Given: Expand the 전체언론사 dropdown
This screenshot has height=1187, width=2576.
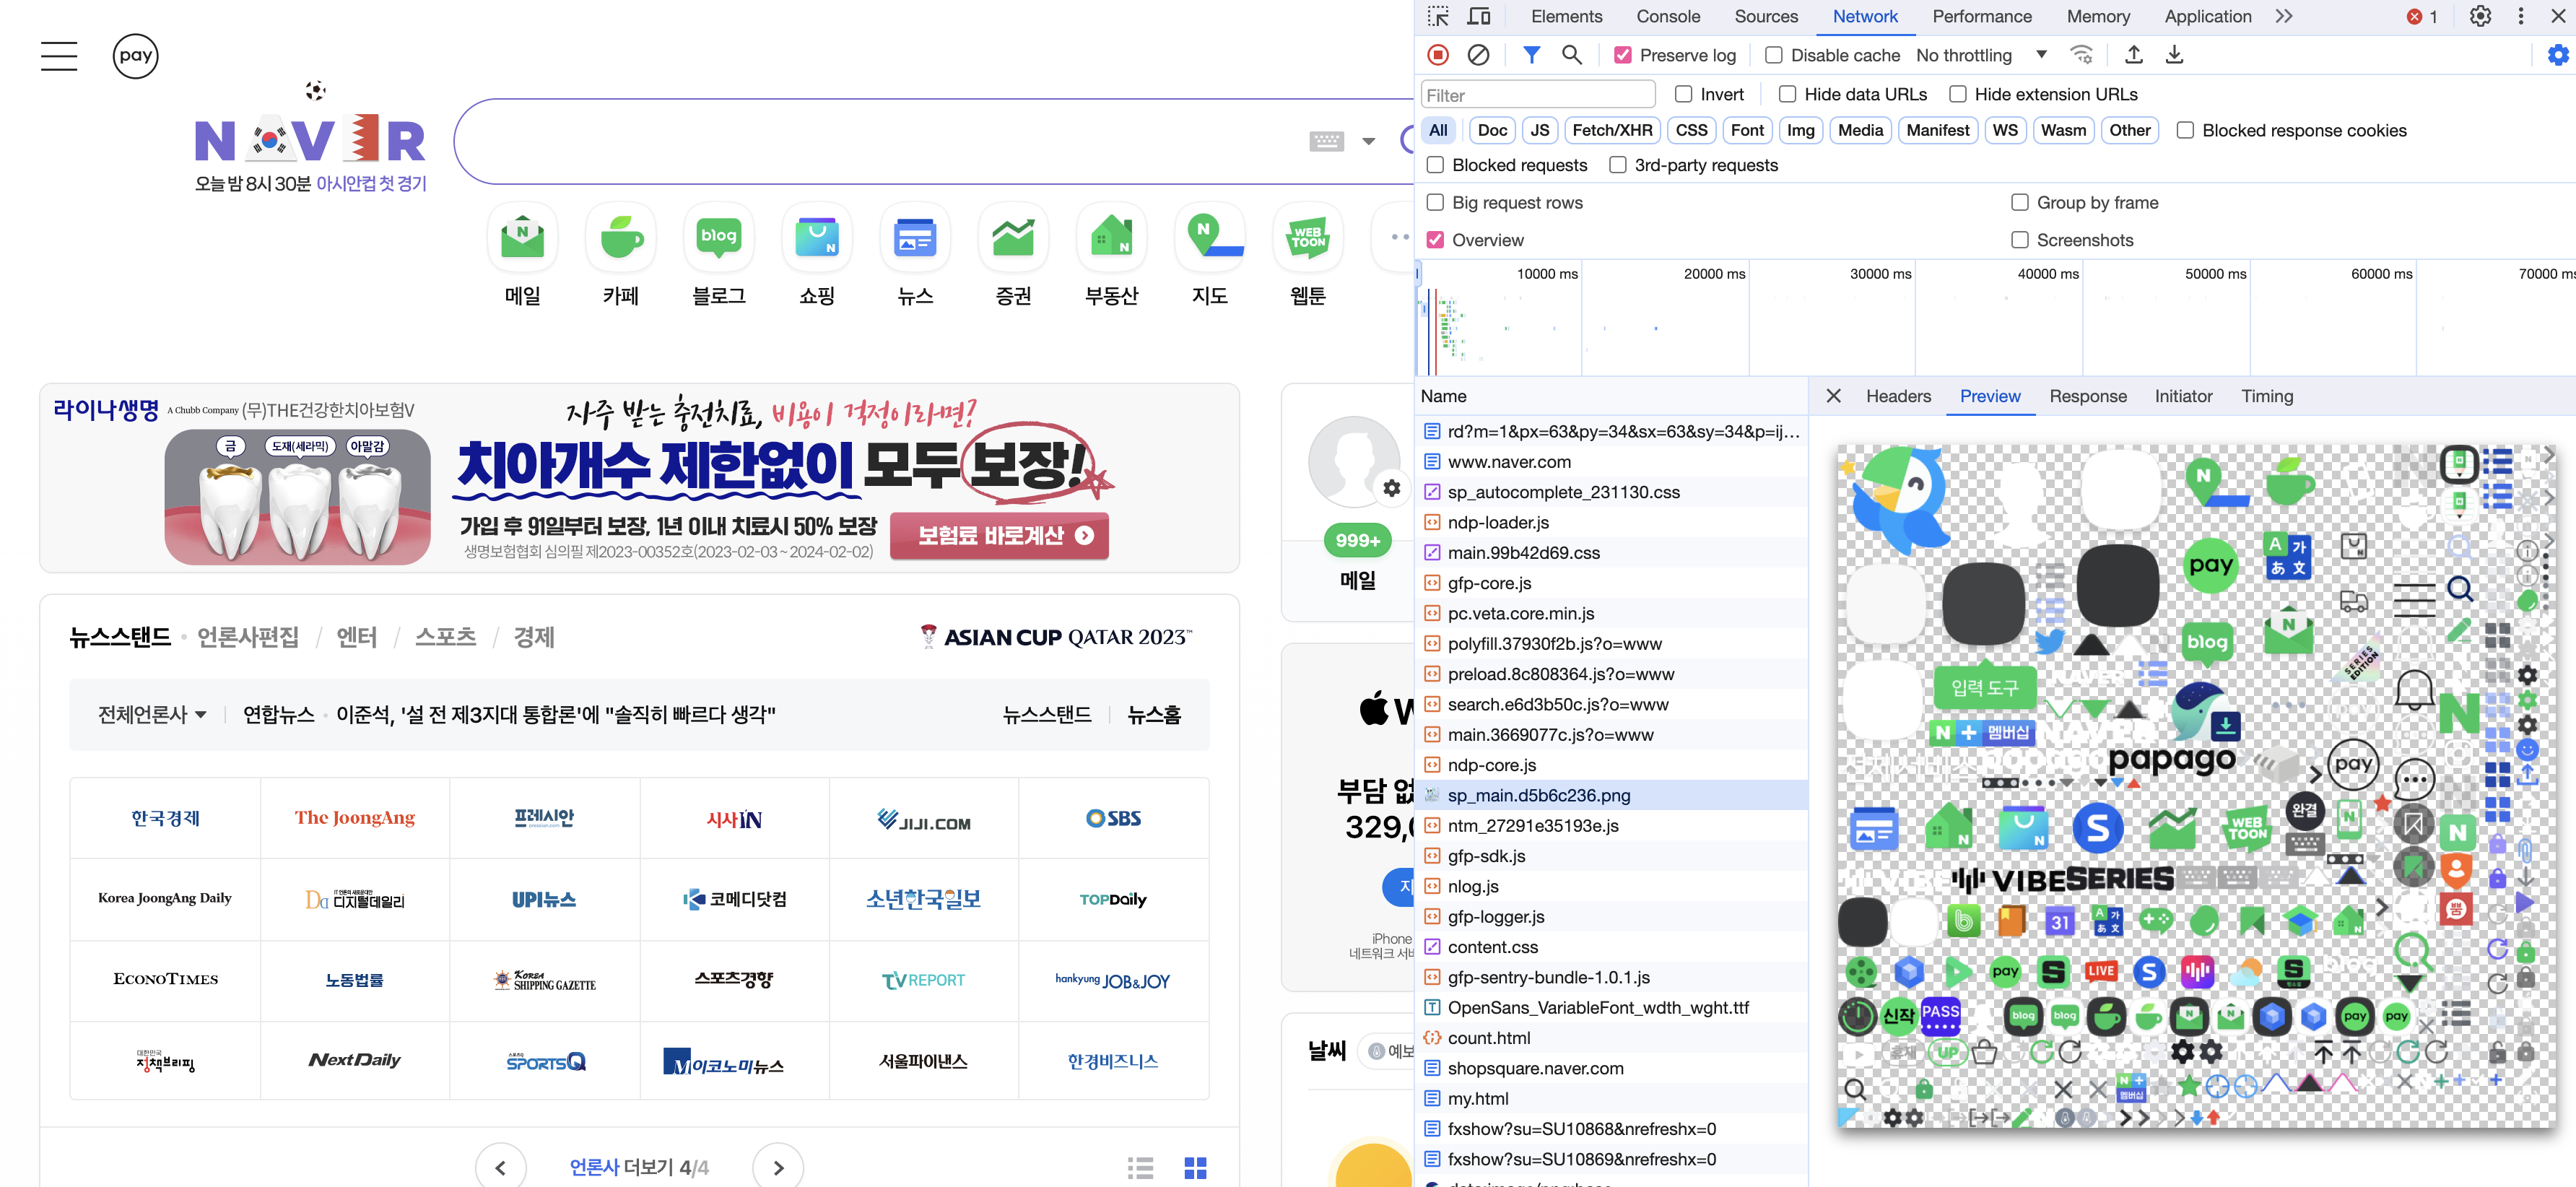Looking at the screenshot, I should pos(152,714).
